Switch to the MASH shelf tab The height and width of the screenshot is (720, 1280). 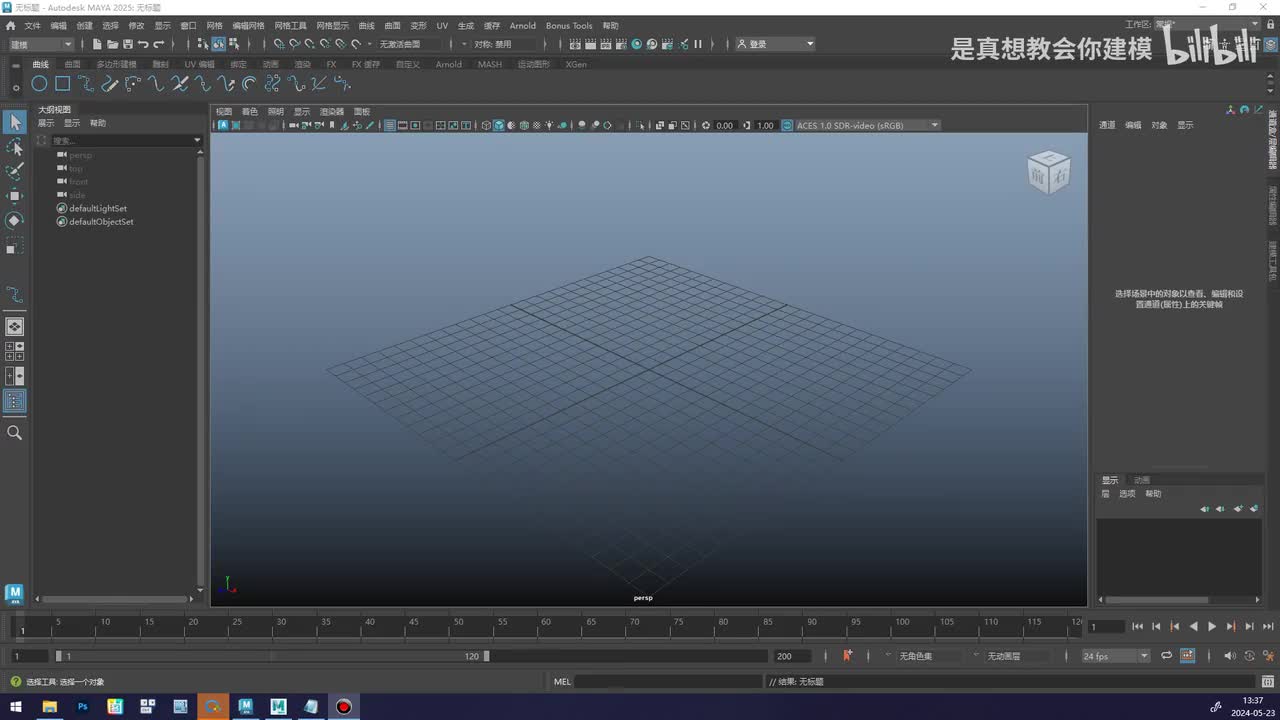(490, 64)
